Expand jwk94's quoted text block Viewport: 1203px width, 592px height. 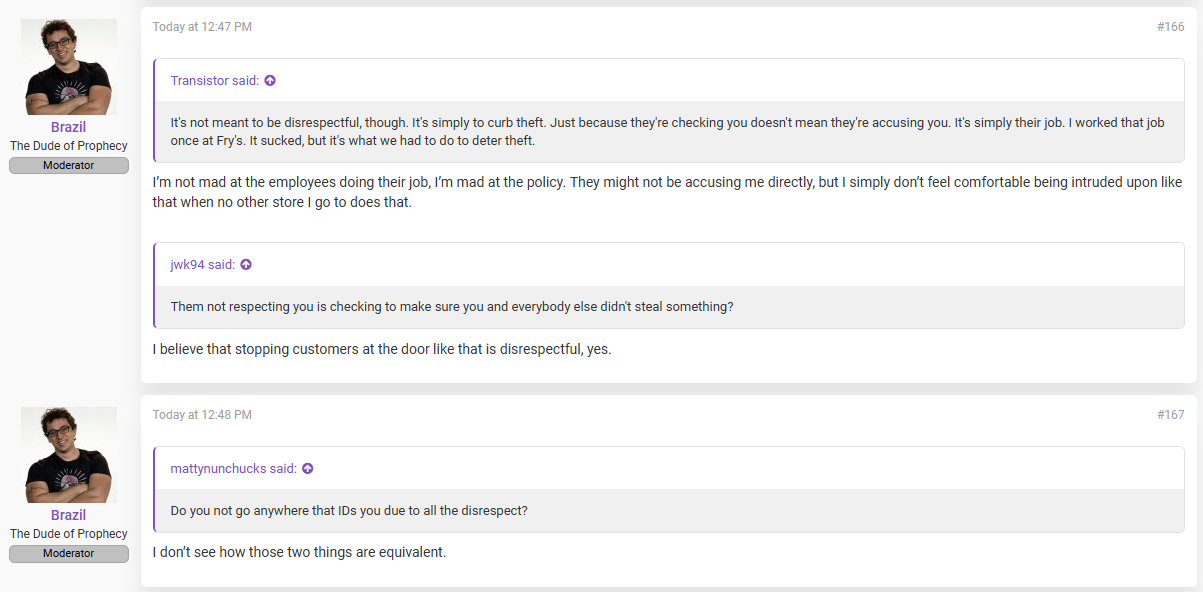point(670,307)
